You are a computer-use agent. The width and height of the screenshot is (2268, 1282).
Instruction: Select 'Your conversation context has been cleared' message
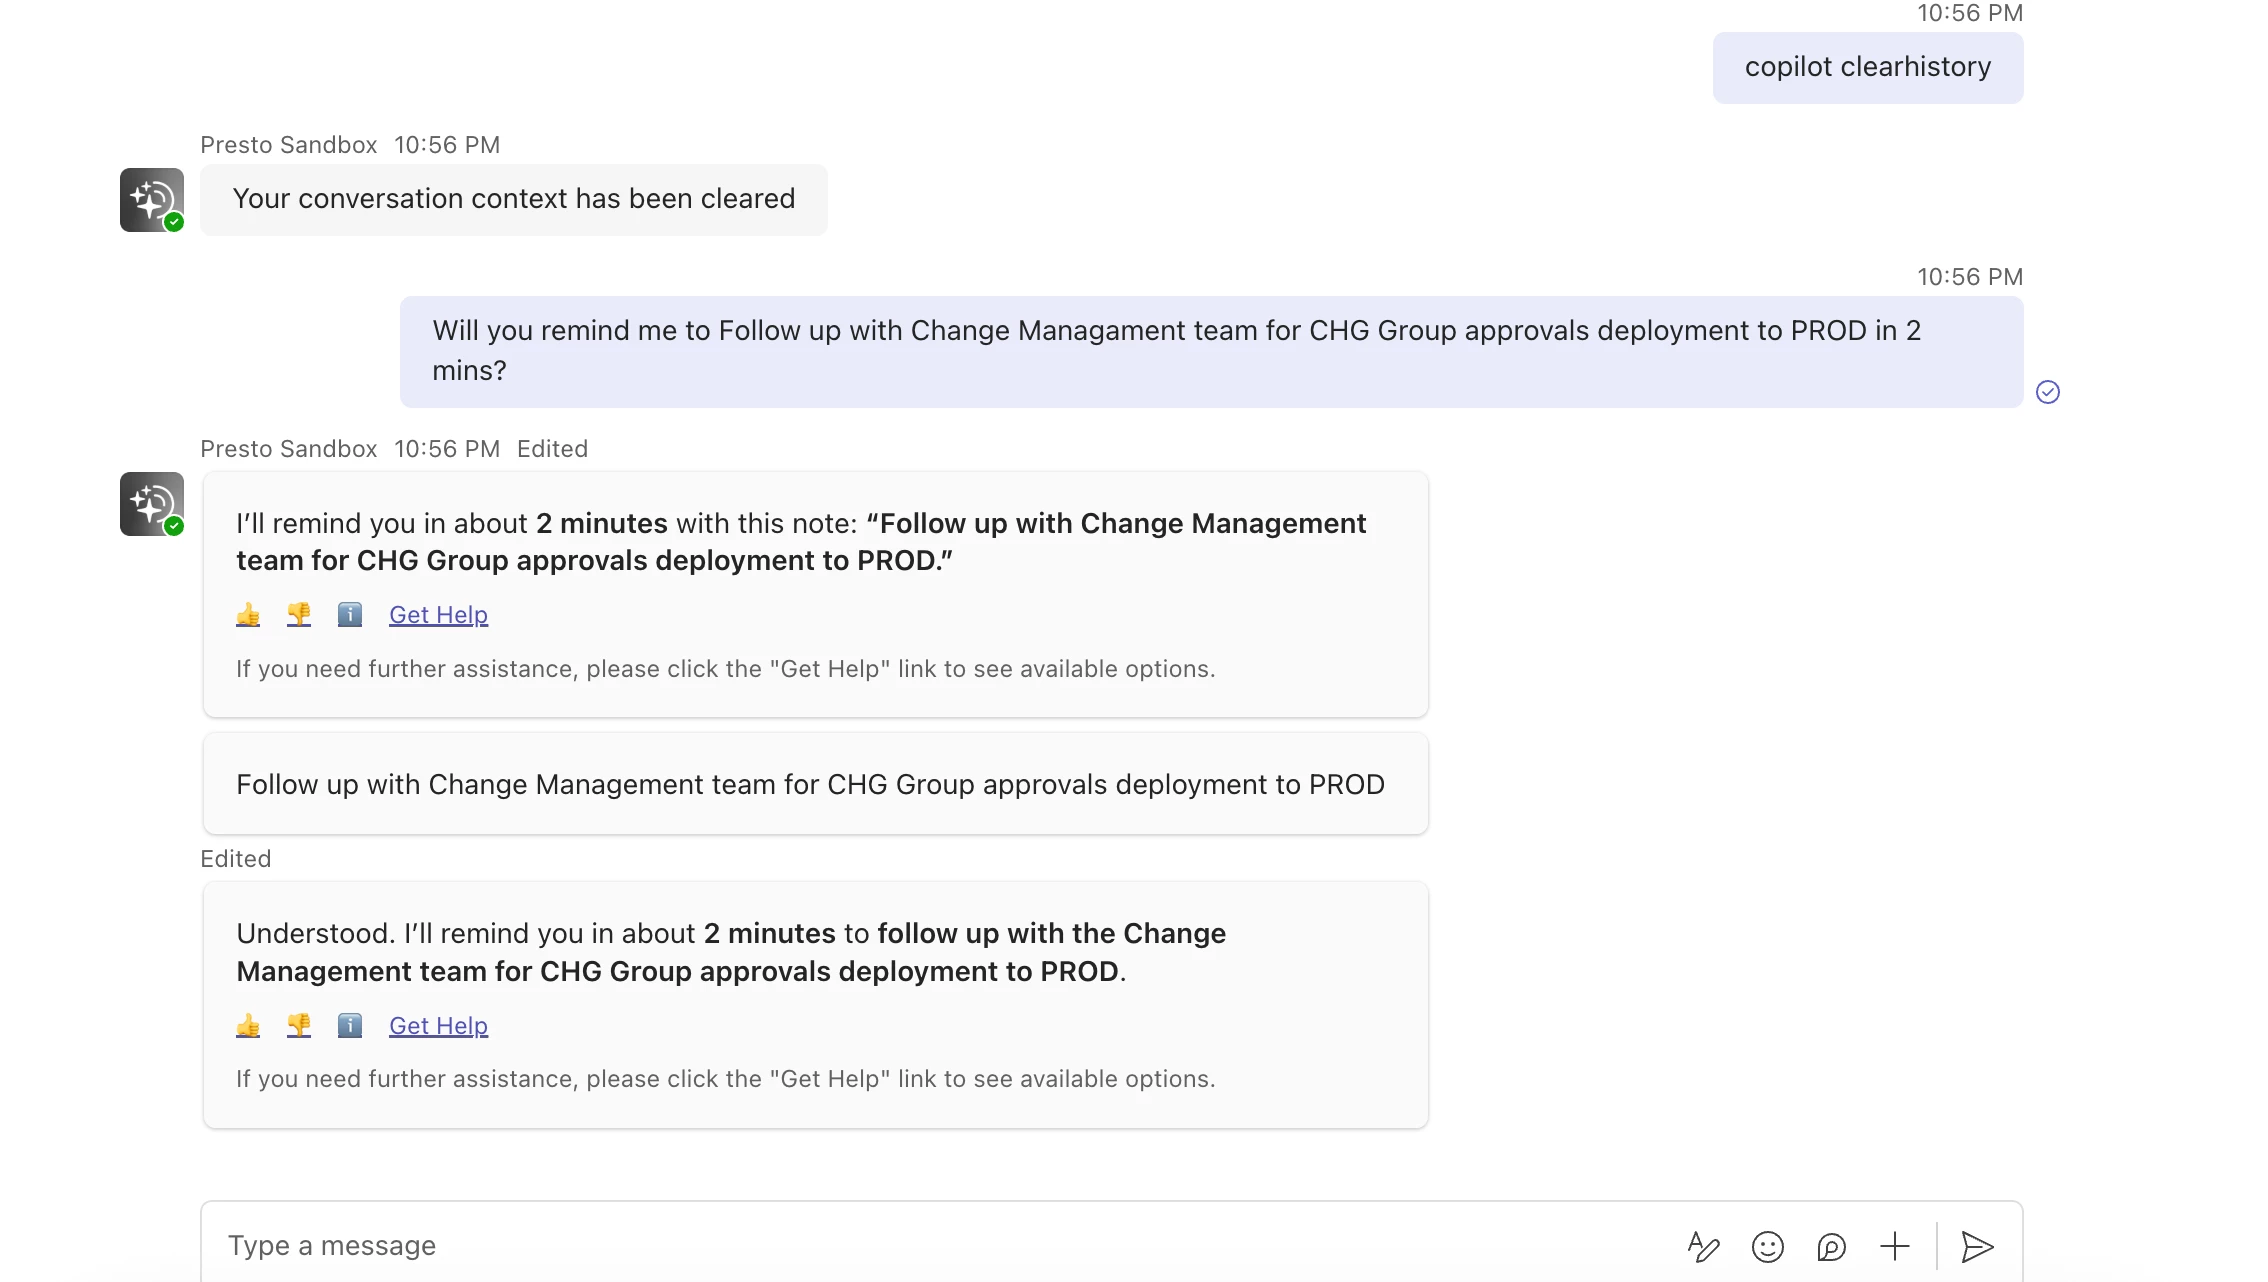tap(514, 200)
